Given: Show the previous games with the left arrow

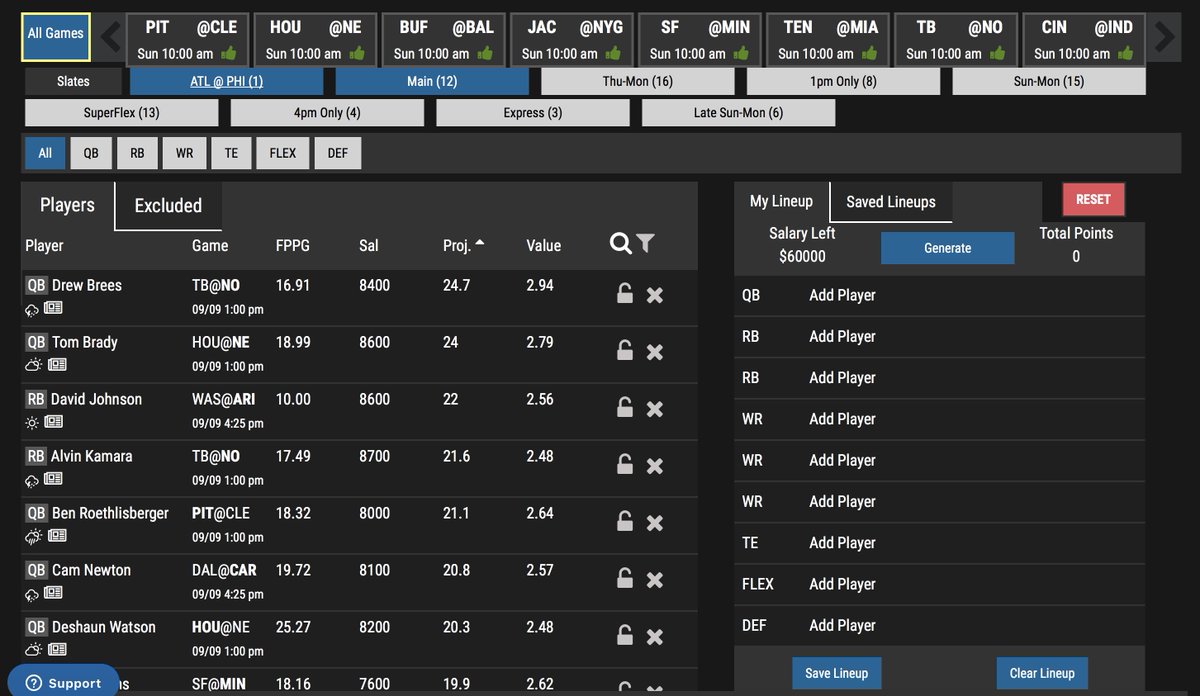Looking at the screenshot, I should click(x=111, y=38).
